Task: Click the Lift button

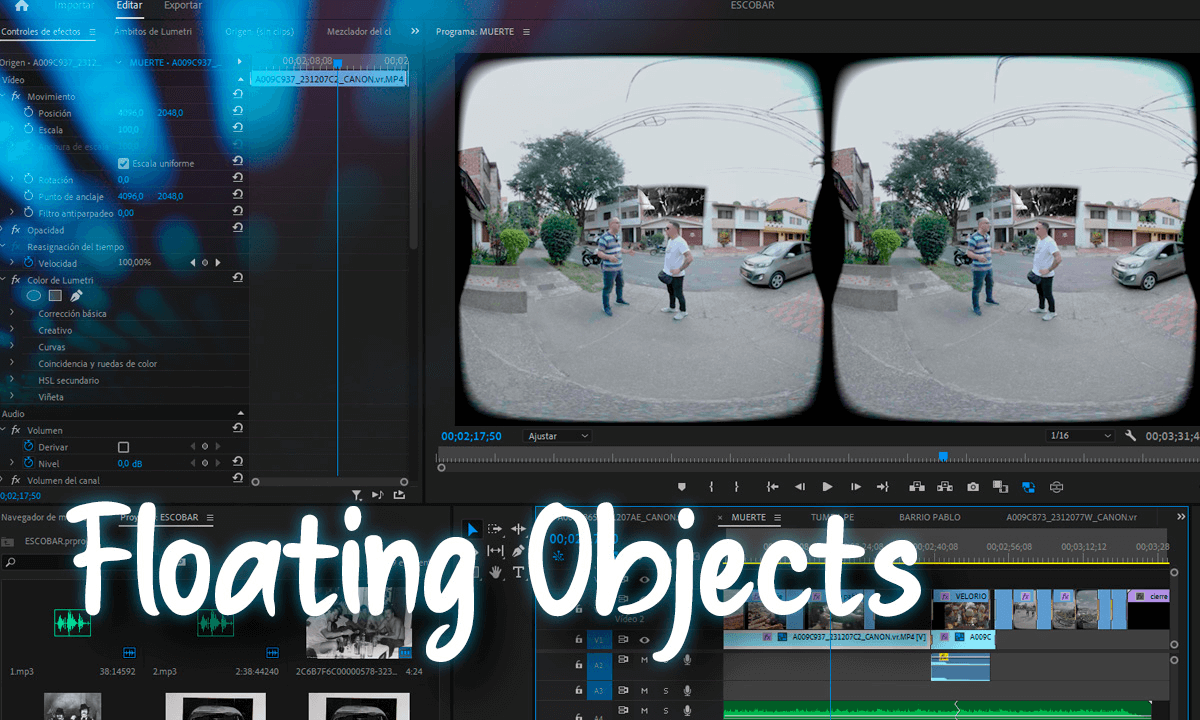Action: [916, 487]
